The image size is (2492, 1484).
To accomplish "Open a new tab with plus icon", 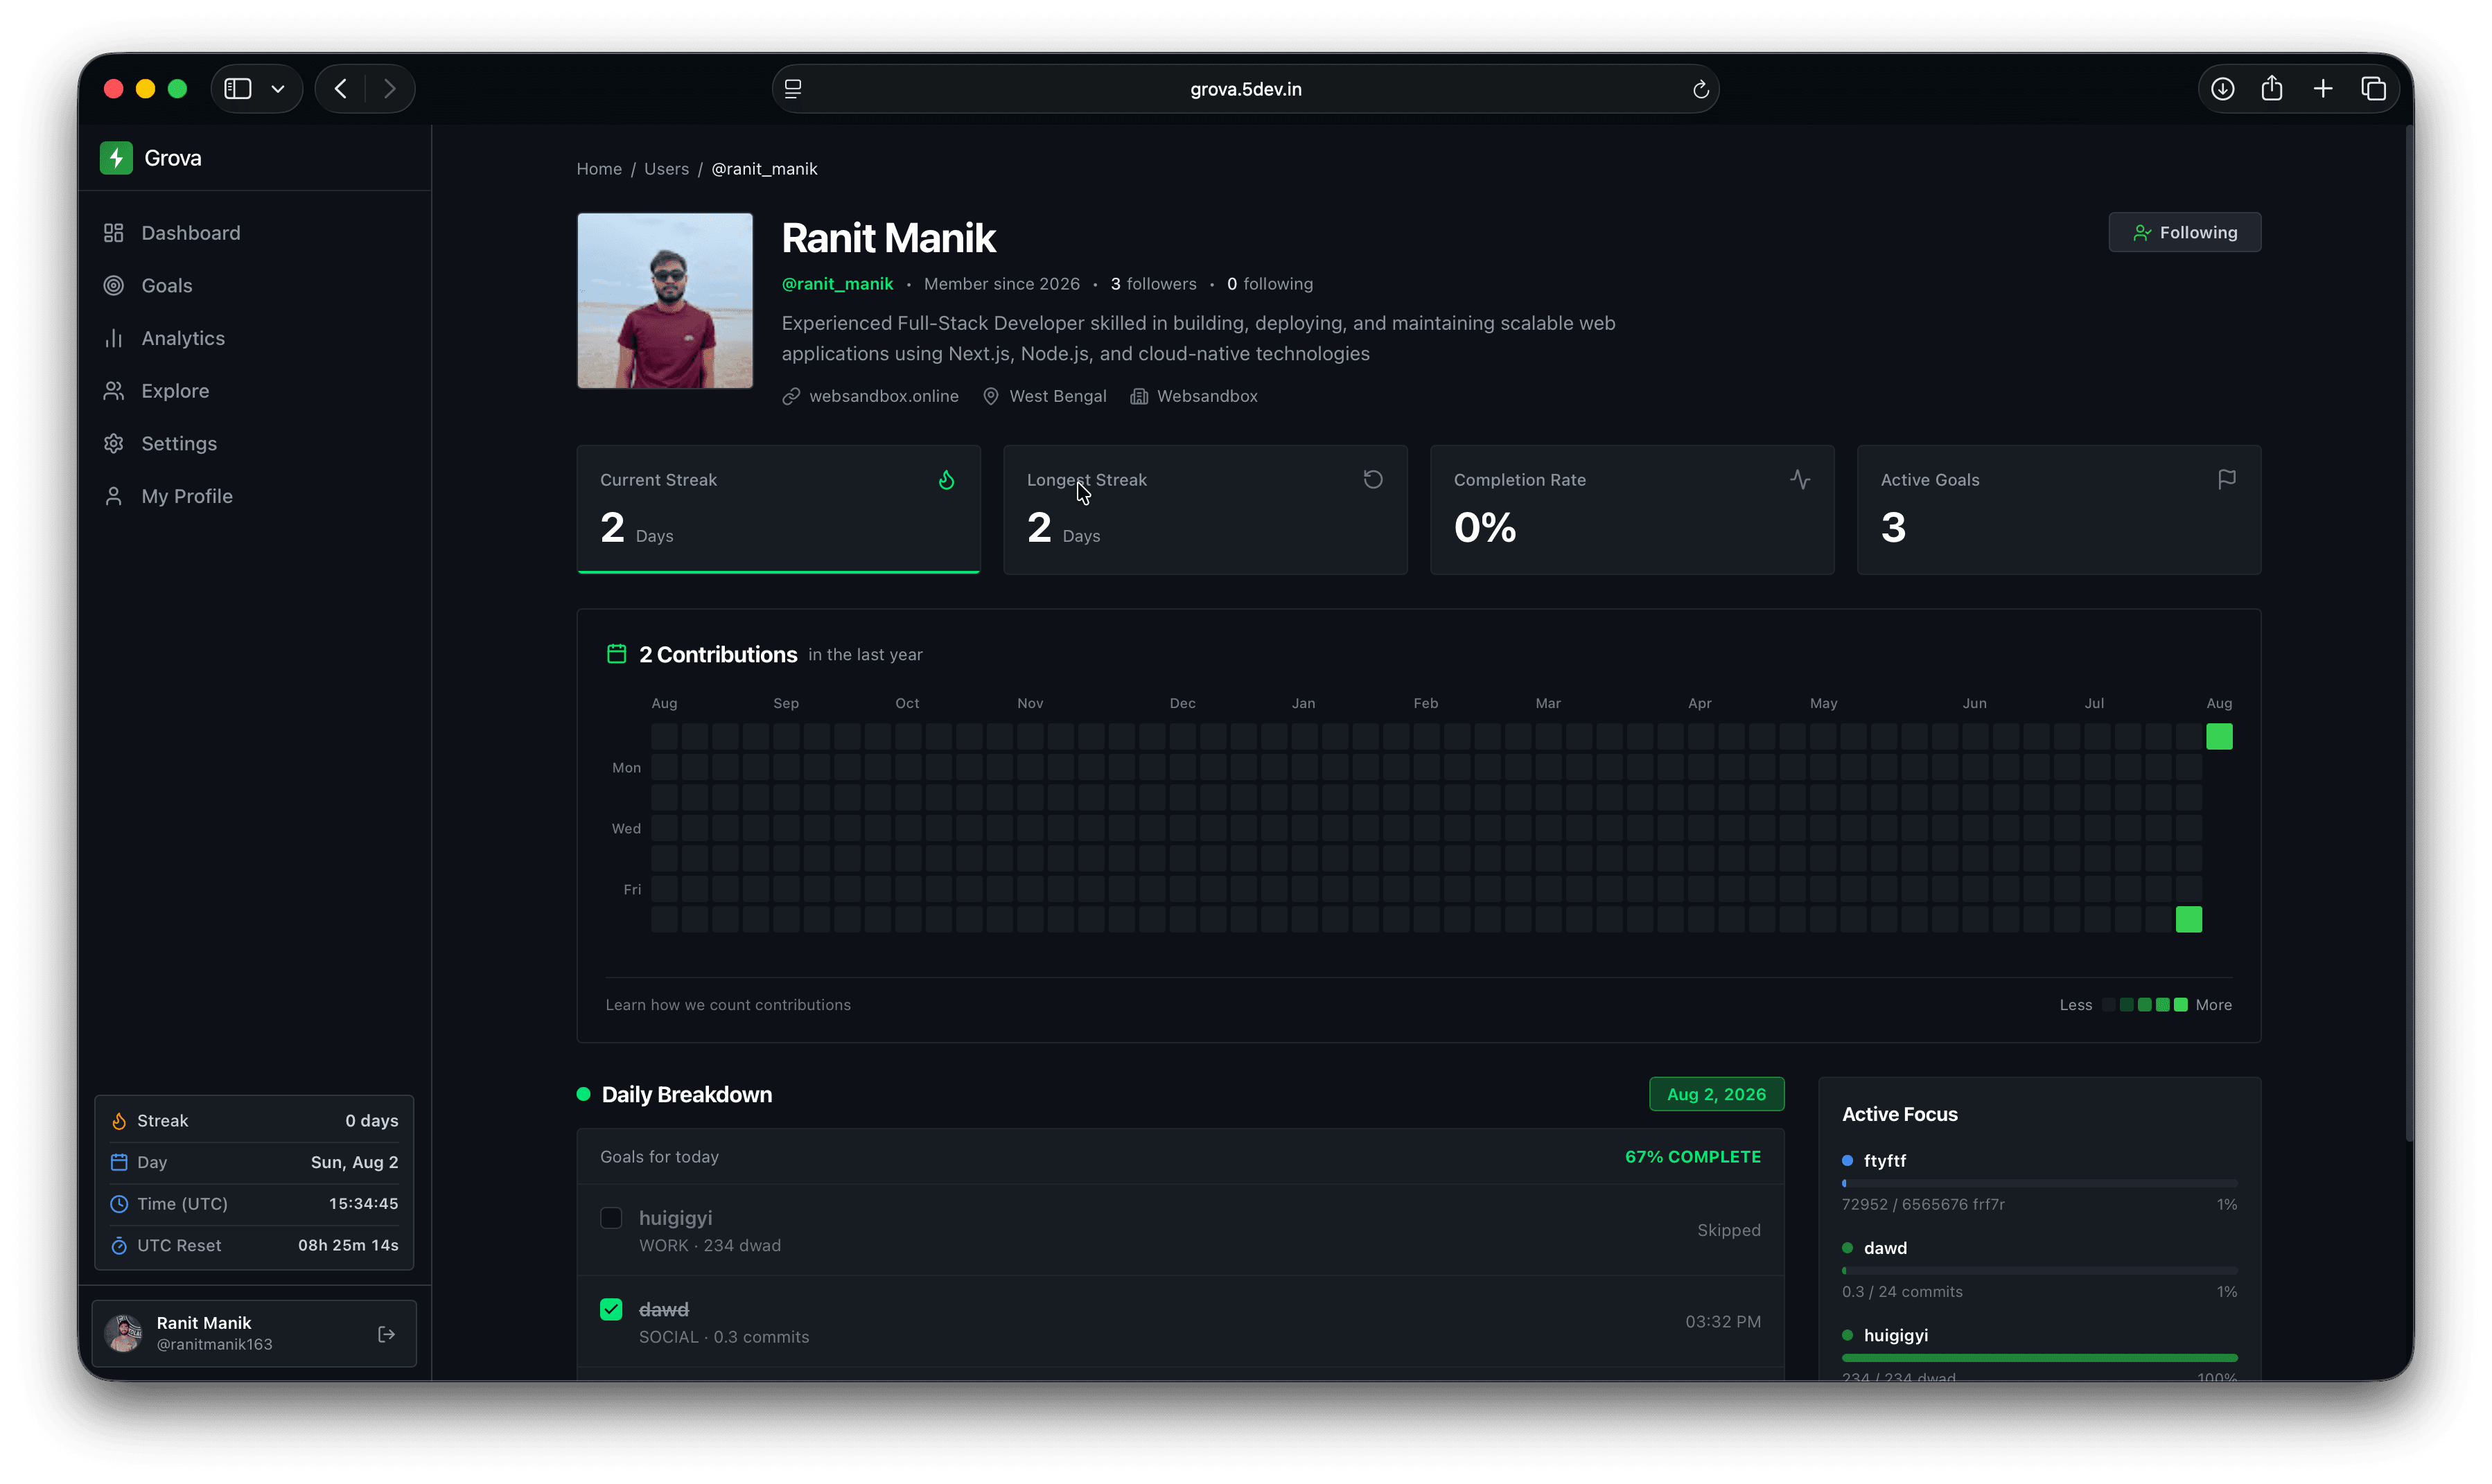I will [x=2323, y=90].
